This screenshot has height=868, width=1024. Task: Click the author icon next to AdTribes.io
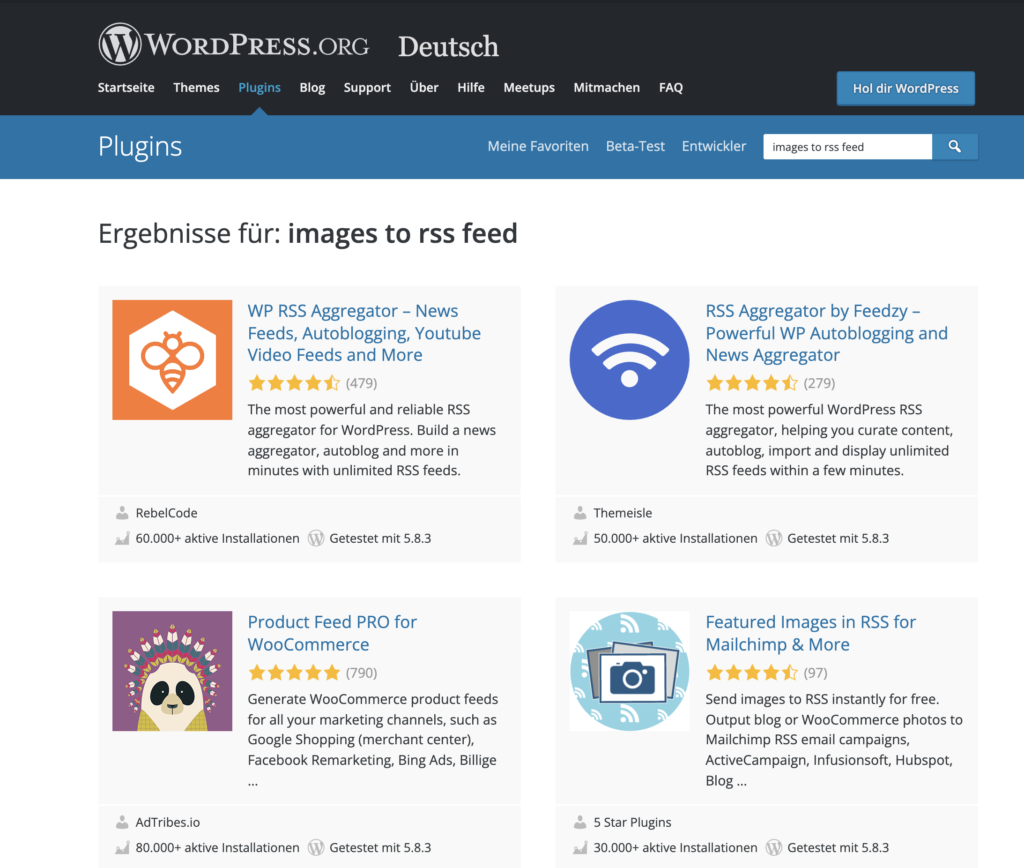coord(122,822)
